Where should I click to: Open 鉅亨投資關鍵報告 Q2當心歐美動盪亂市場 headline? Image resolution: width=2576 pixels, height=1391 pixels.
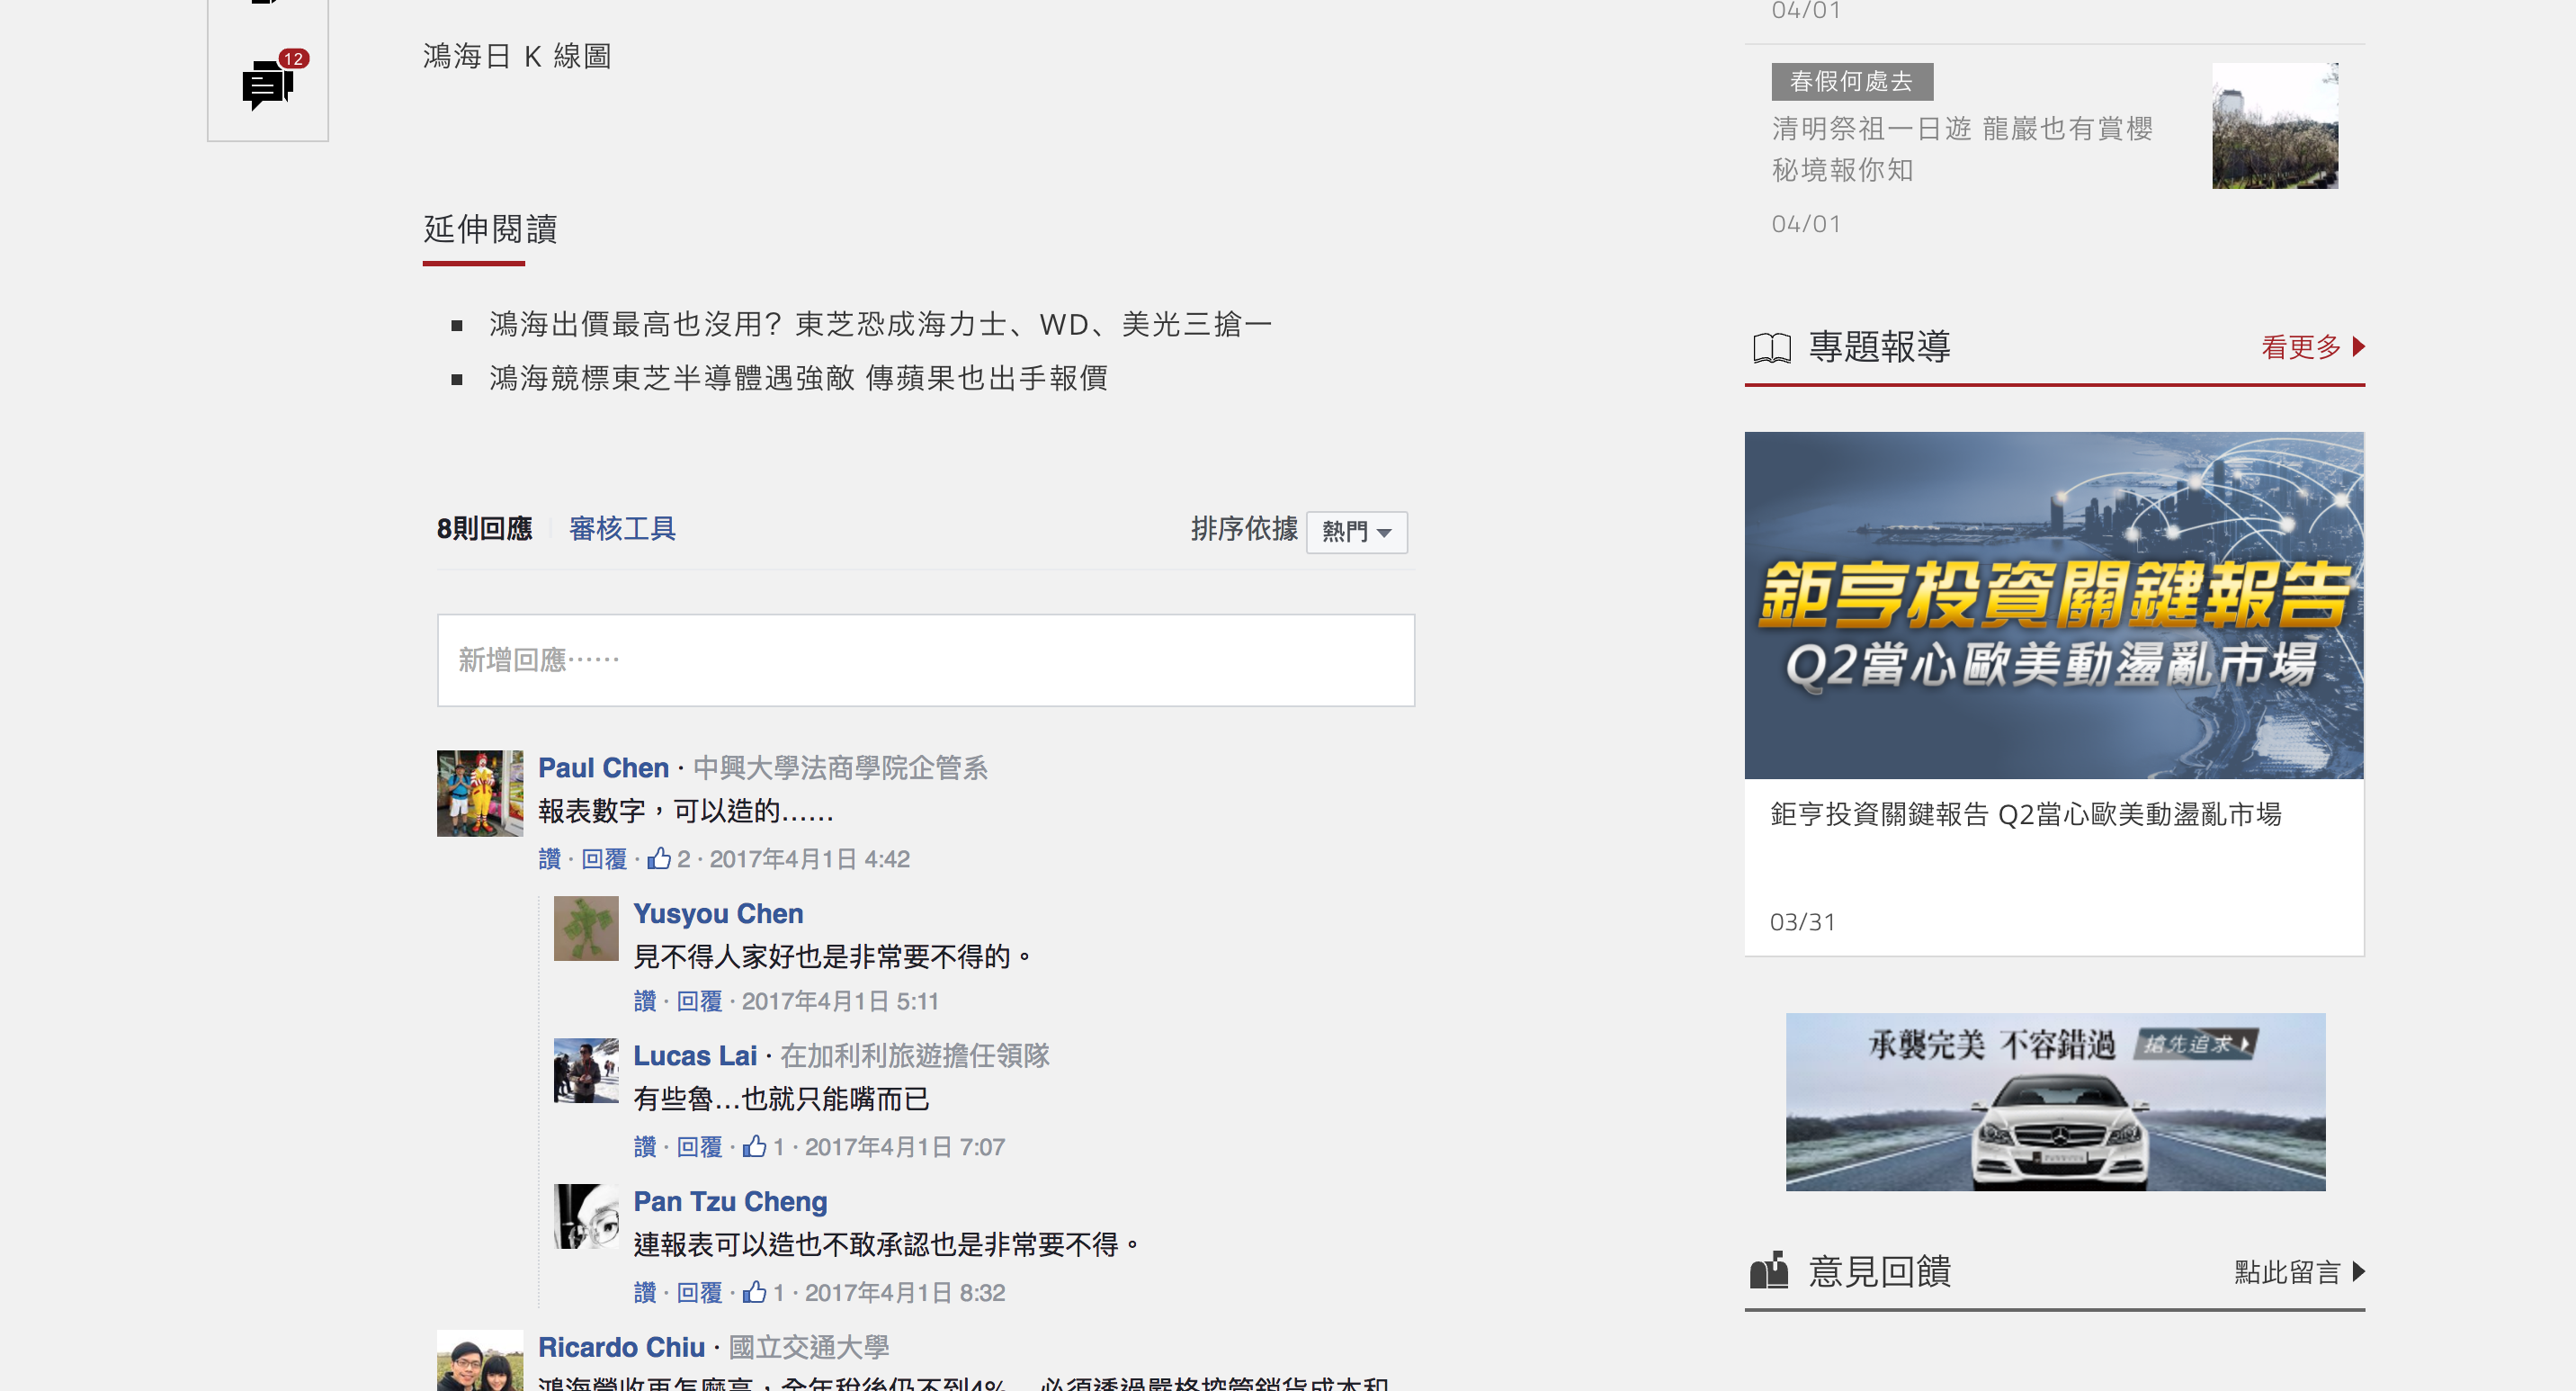click(2025, 814)
